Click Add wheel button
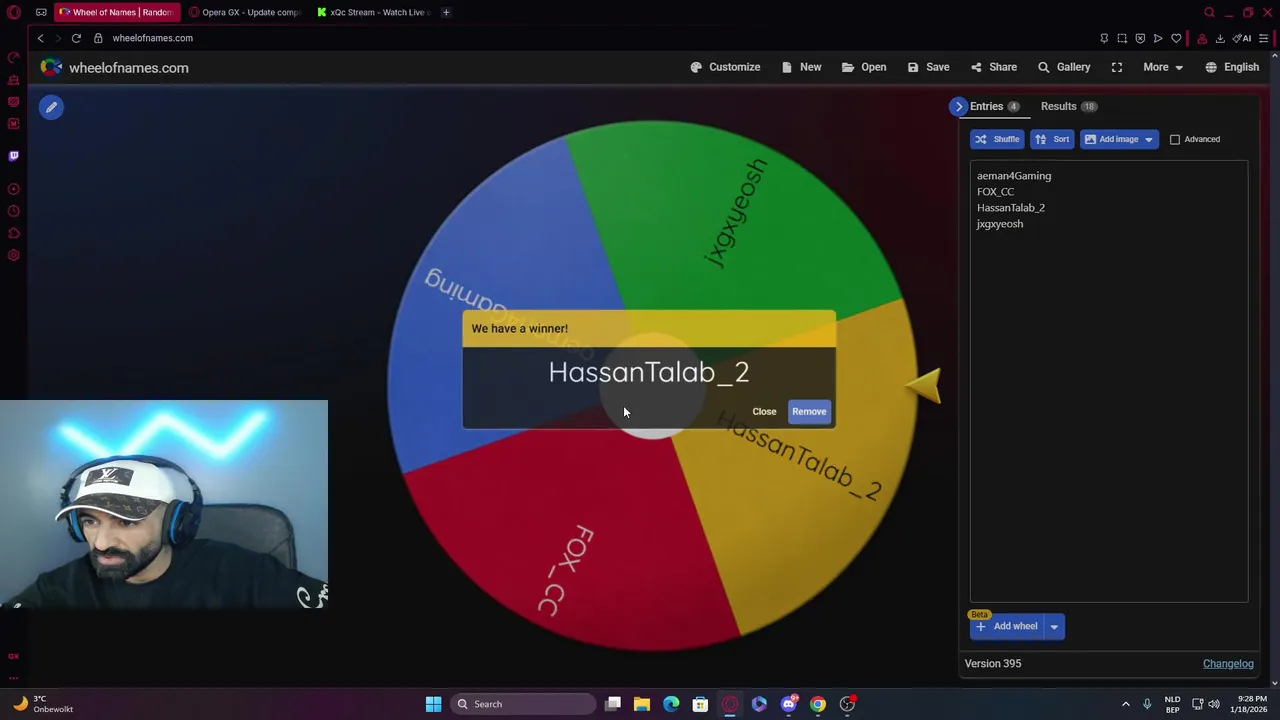The height and width of the screenshot is (720, 1280). pyautogui.click(x=1006, y=626)
